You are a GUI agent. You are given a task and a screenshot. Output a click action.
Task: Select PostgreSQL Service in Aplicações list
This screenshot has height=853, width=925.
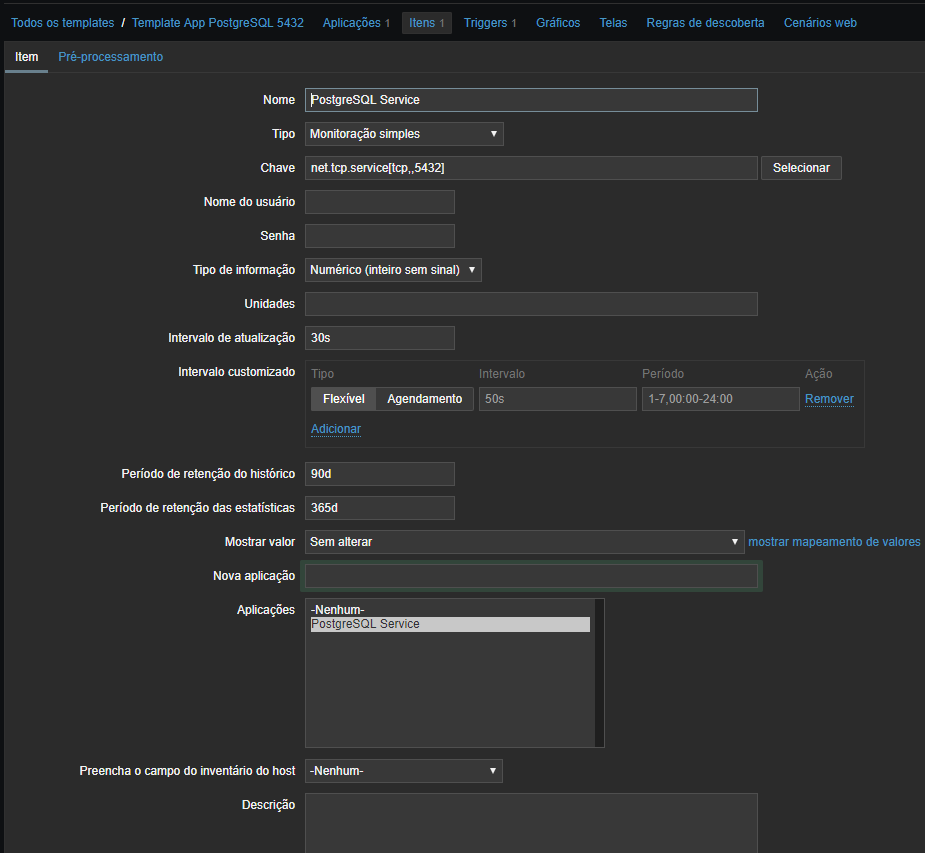[x=365, y=624]
